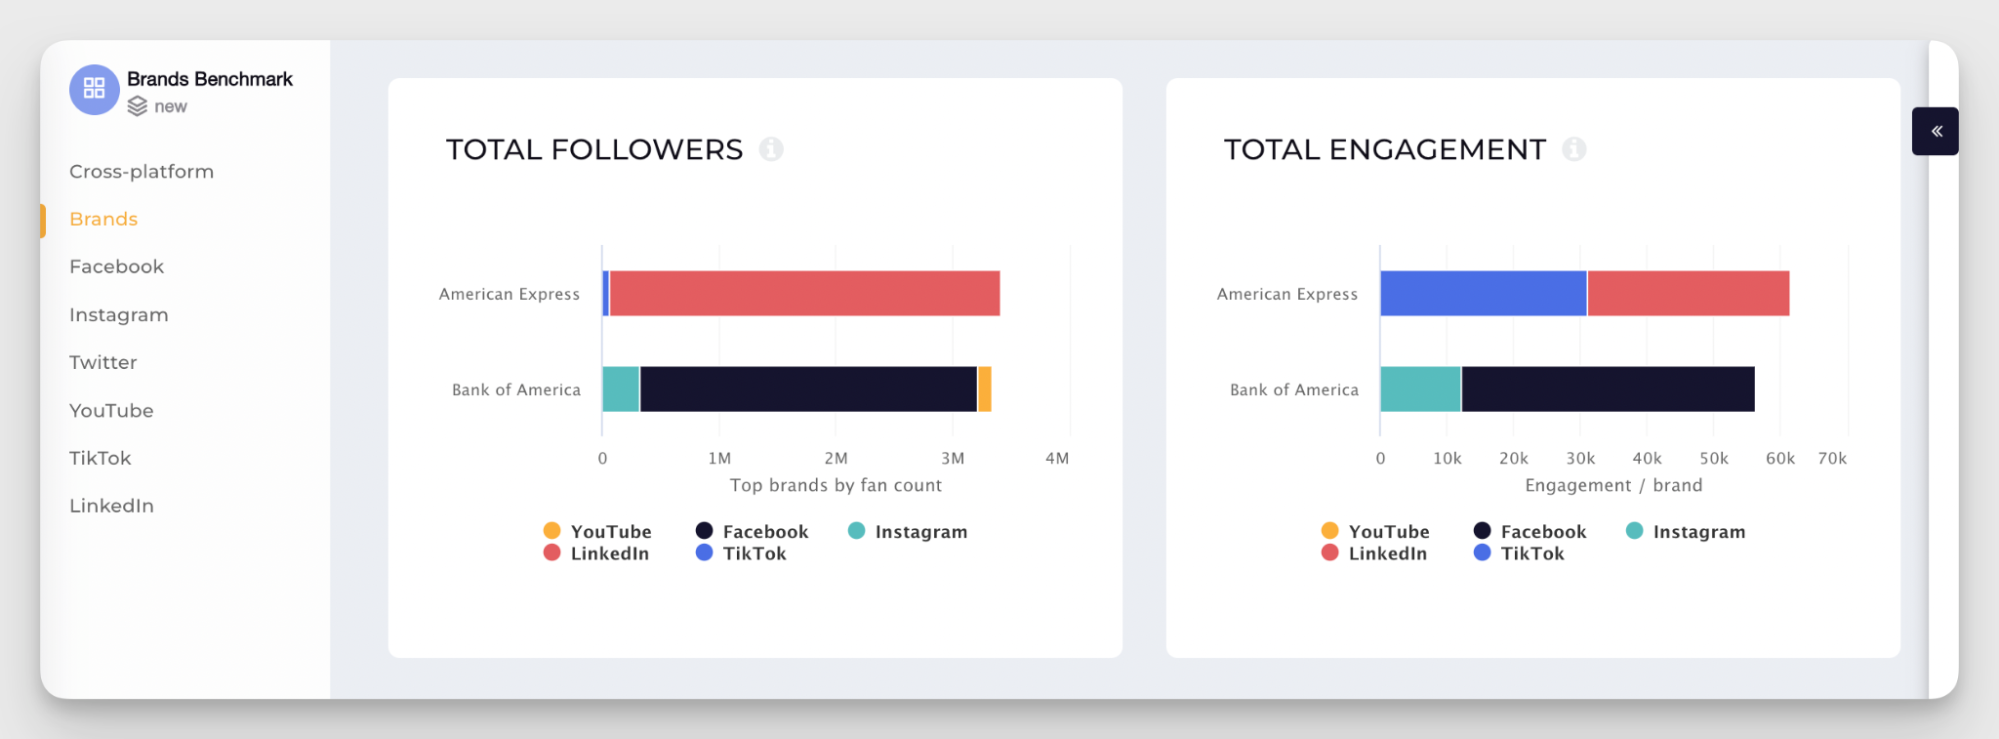The height and width of the screenshot is (739, 1999).
Task: Select Facebook in the sidebar navigation
Action: tap(116, 266)
